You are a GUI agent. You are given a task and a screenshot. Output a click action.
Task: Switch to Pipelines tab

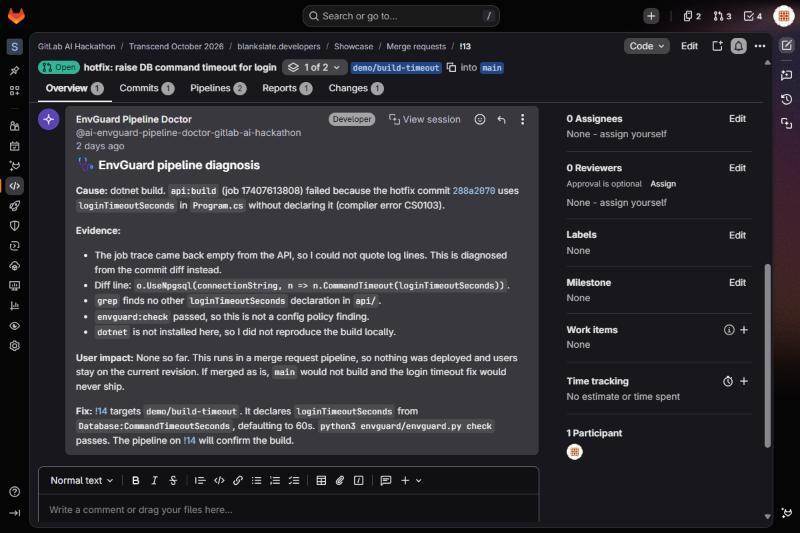pyautogui.click(x=218, y=88)
